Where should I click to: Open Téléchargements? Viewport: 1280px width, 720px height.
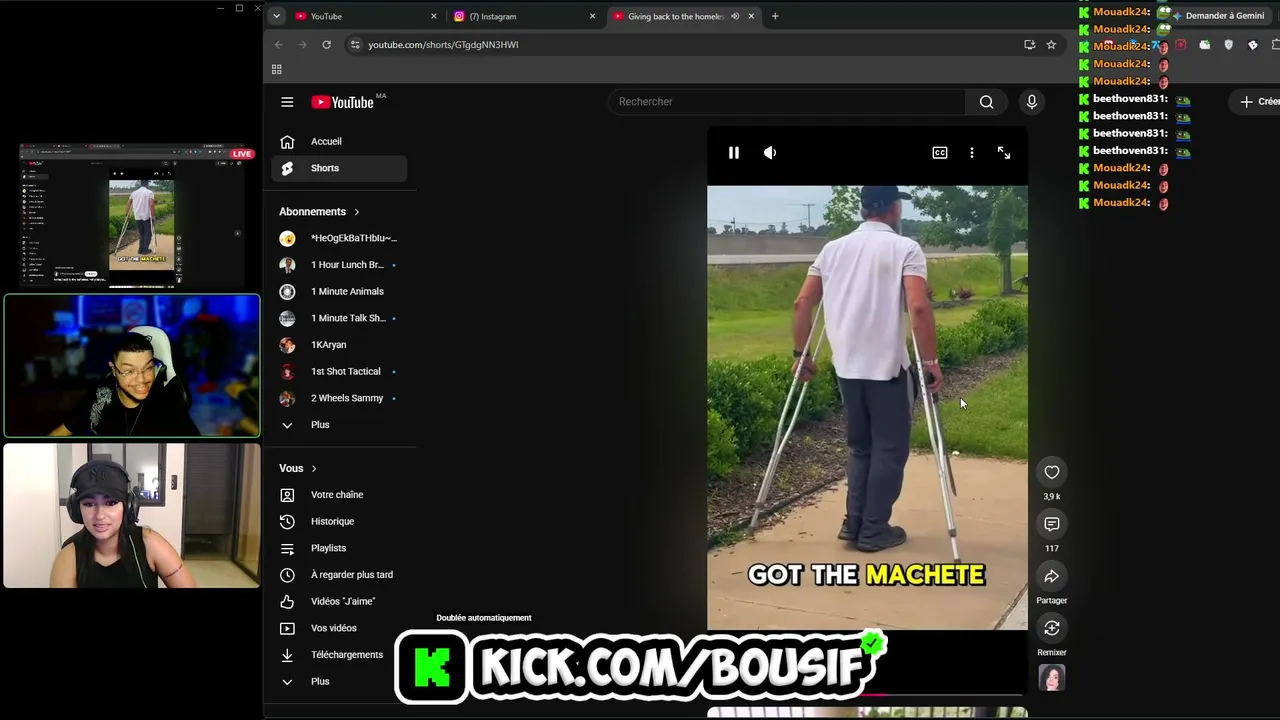[339, 655]
